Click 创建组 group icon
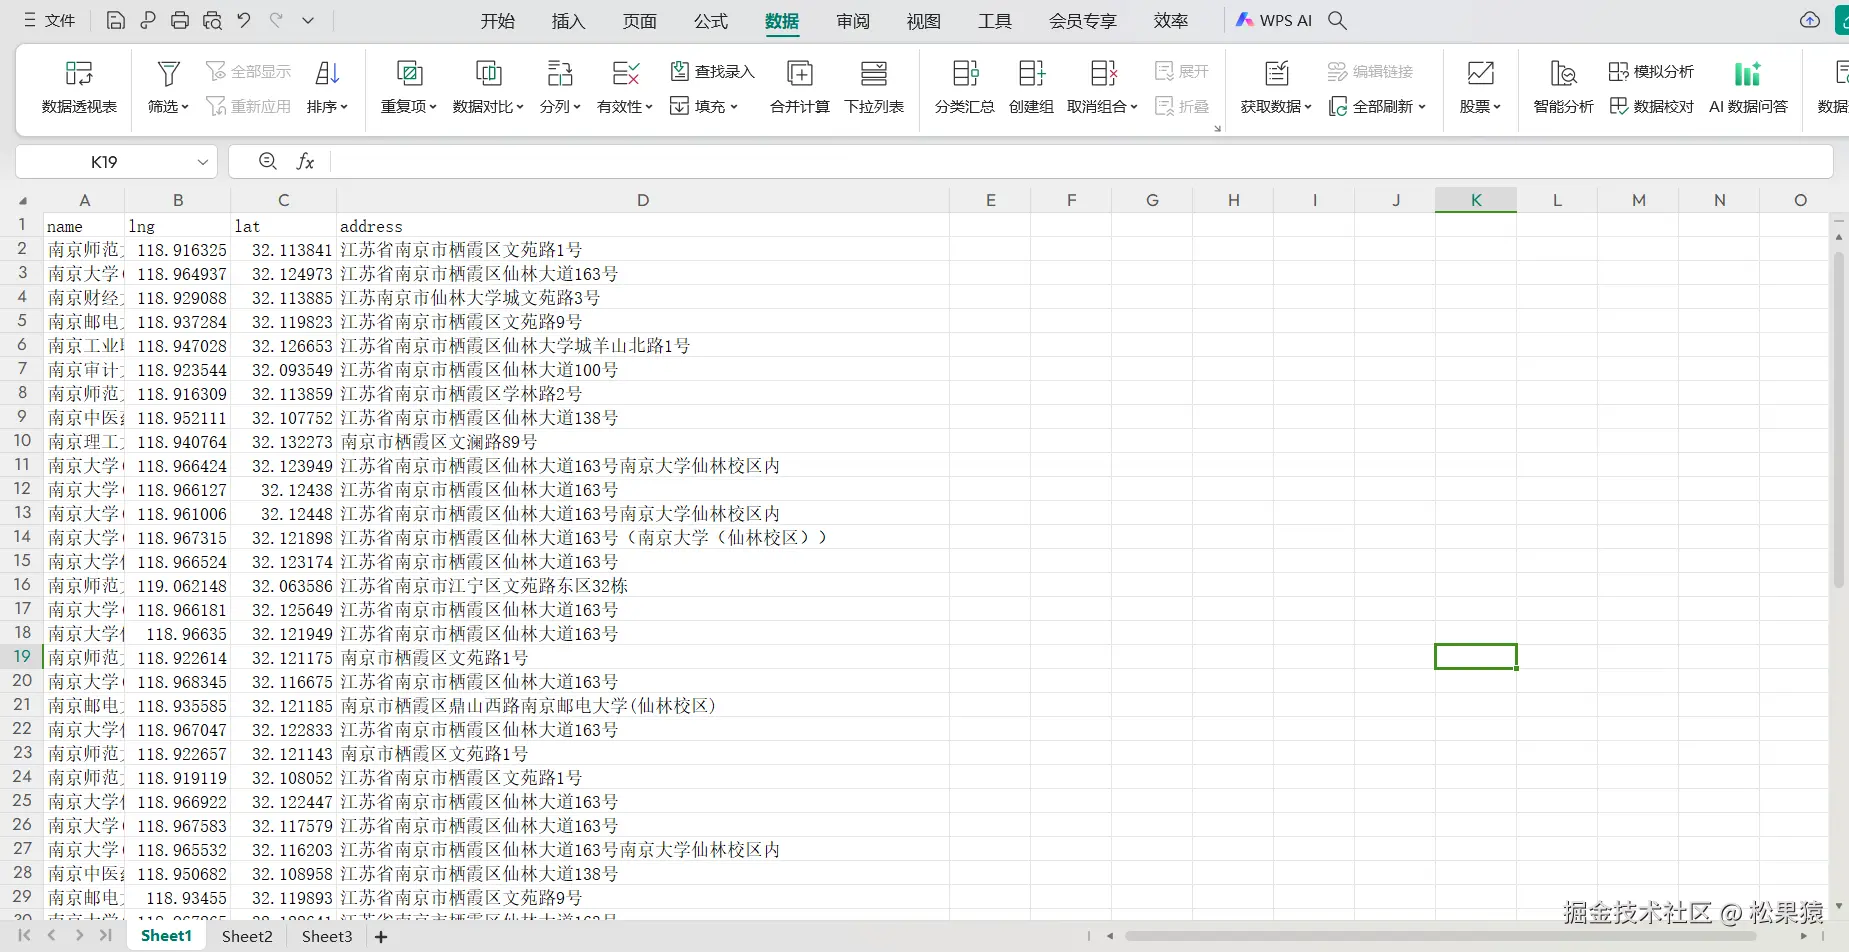 1031,73
